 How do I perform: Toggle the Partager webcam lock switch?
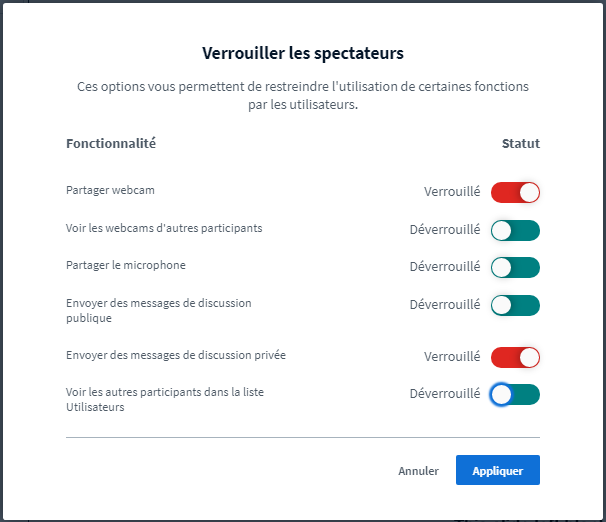(x=515, y=192)
